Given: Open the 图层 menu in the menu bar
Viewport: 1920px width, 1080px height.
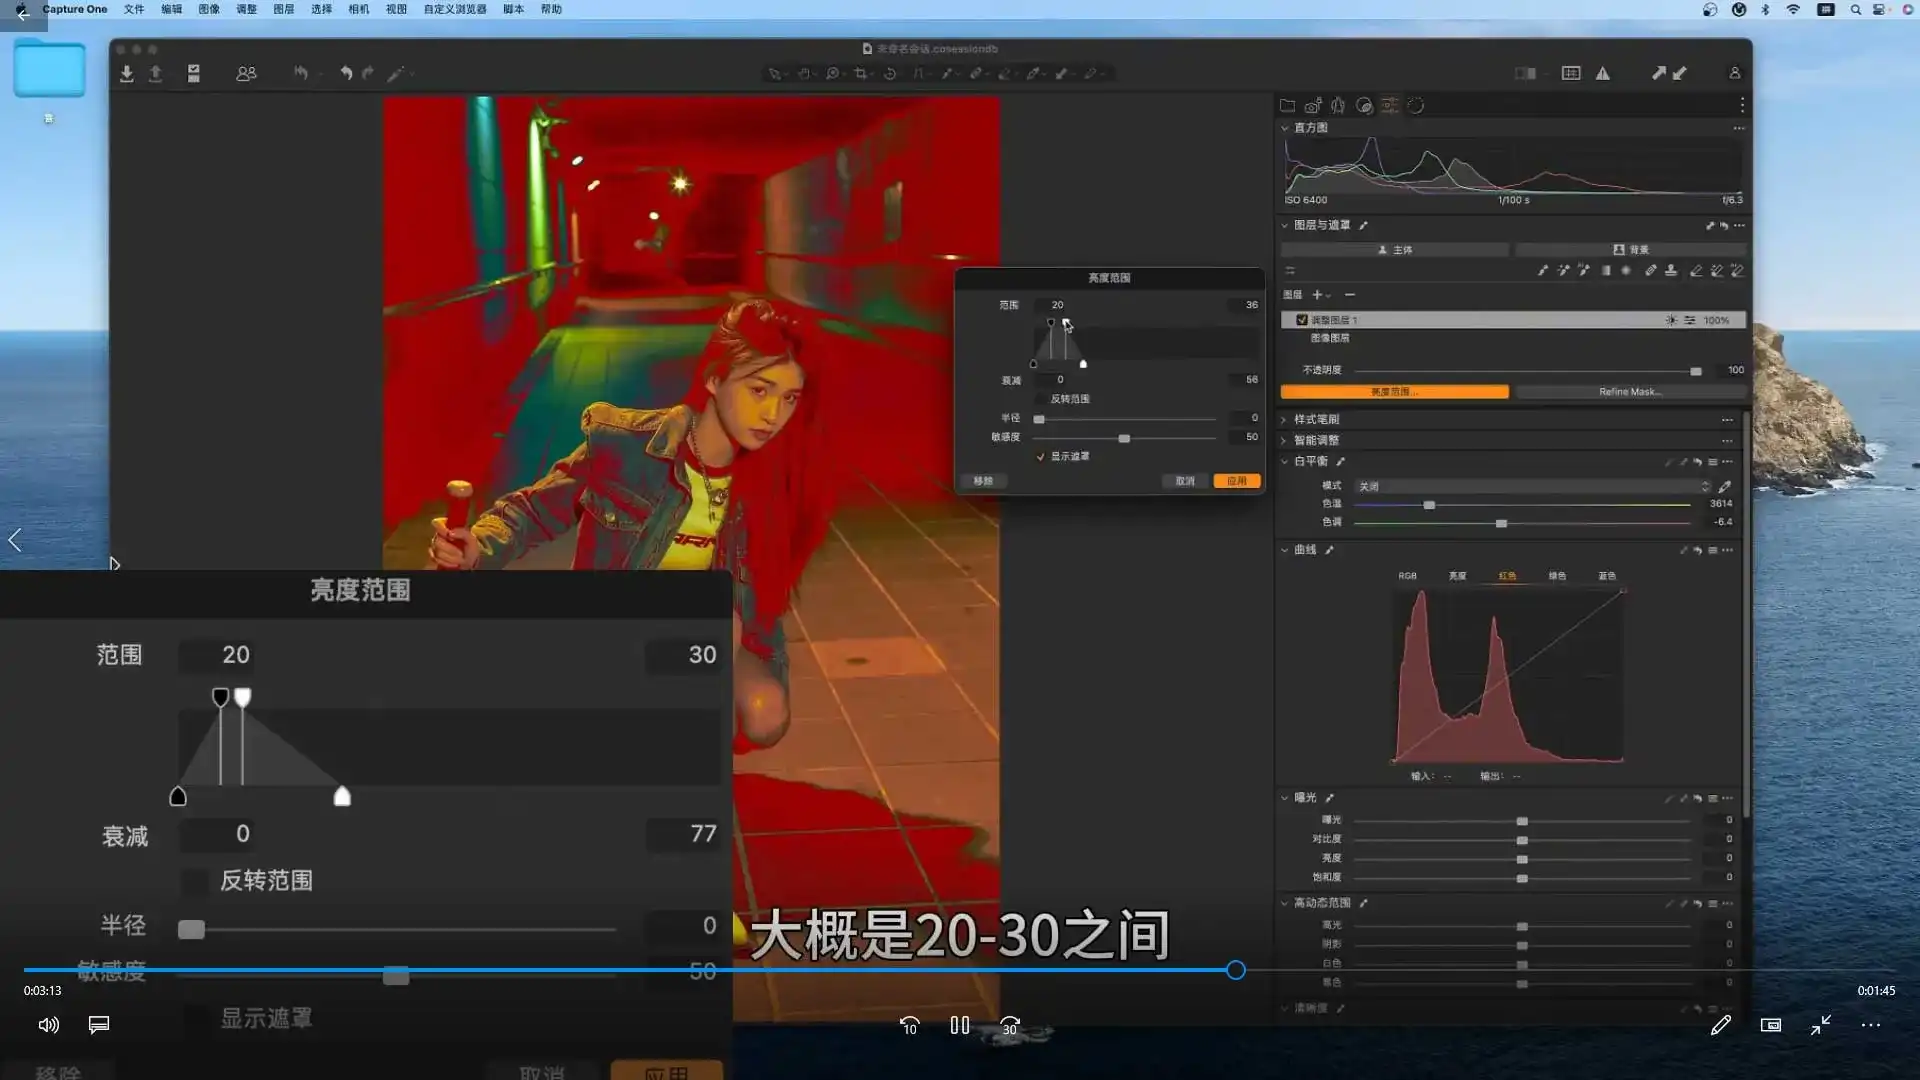Looking at the screenshot, I should click(x=284, y=9).
